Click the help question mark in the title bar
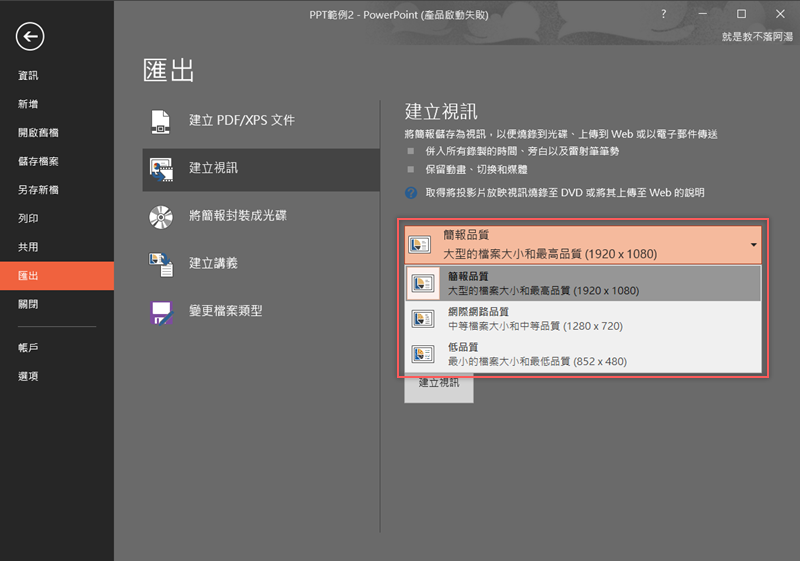 [663, 14]
